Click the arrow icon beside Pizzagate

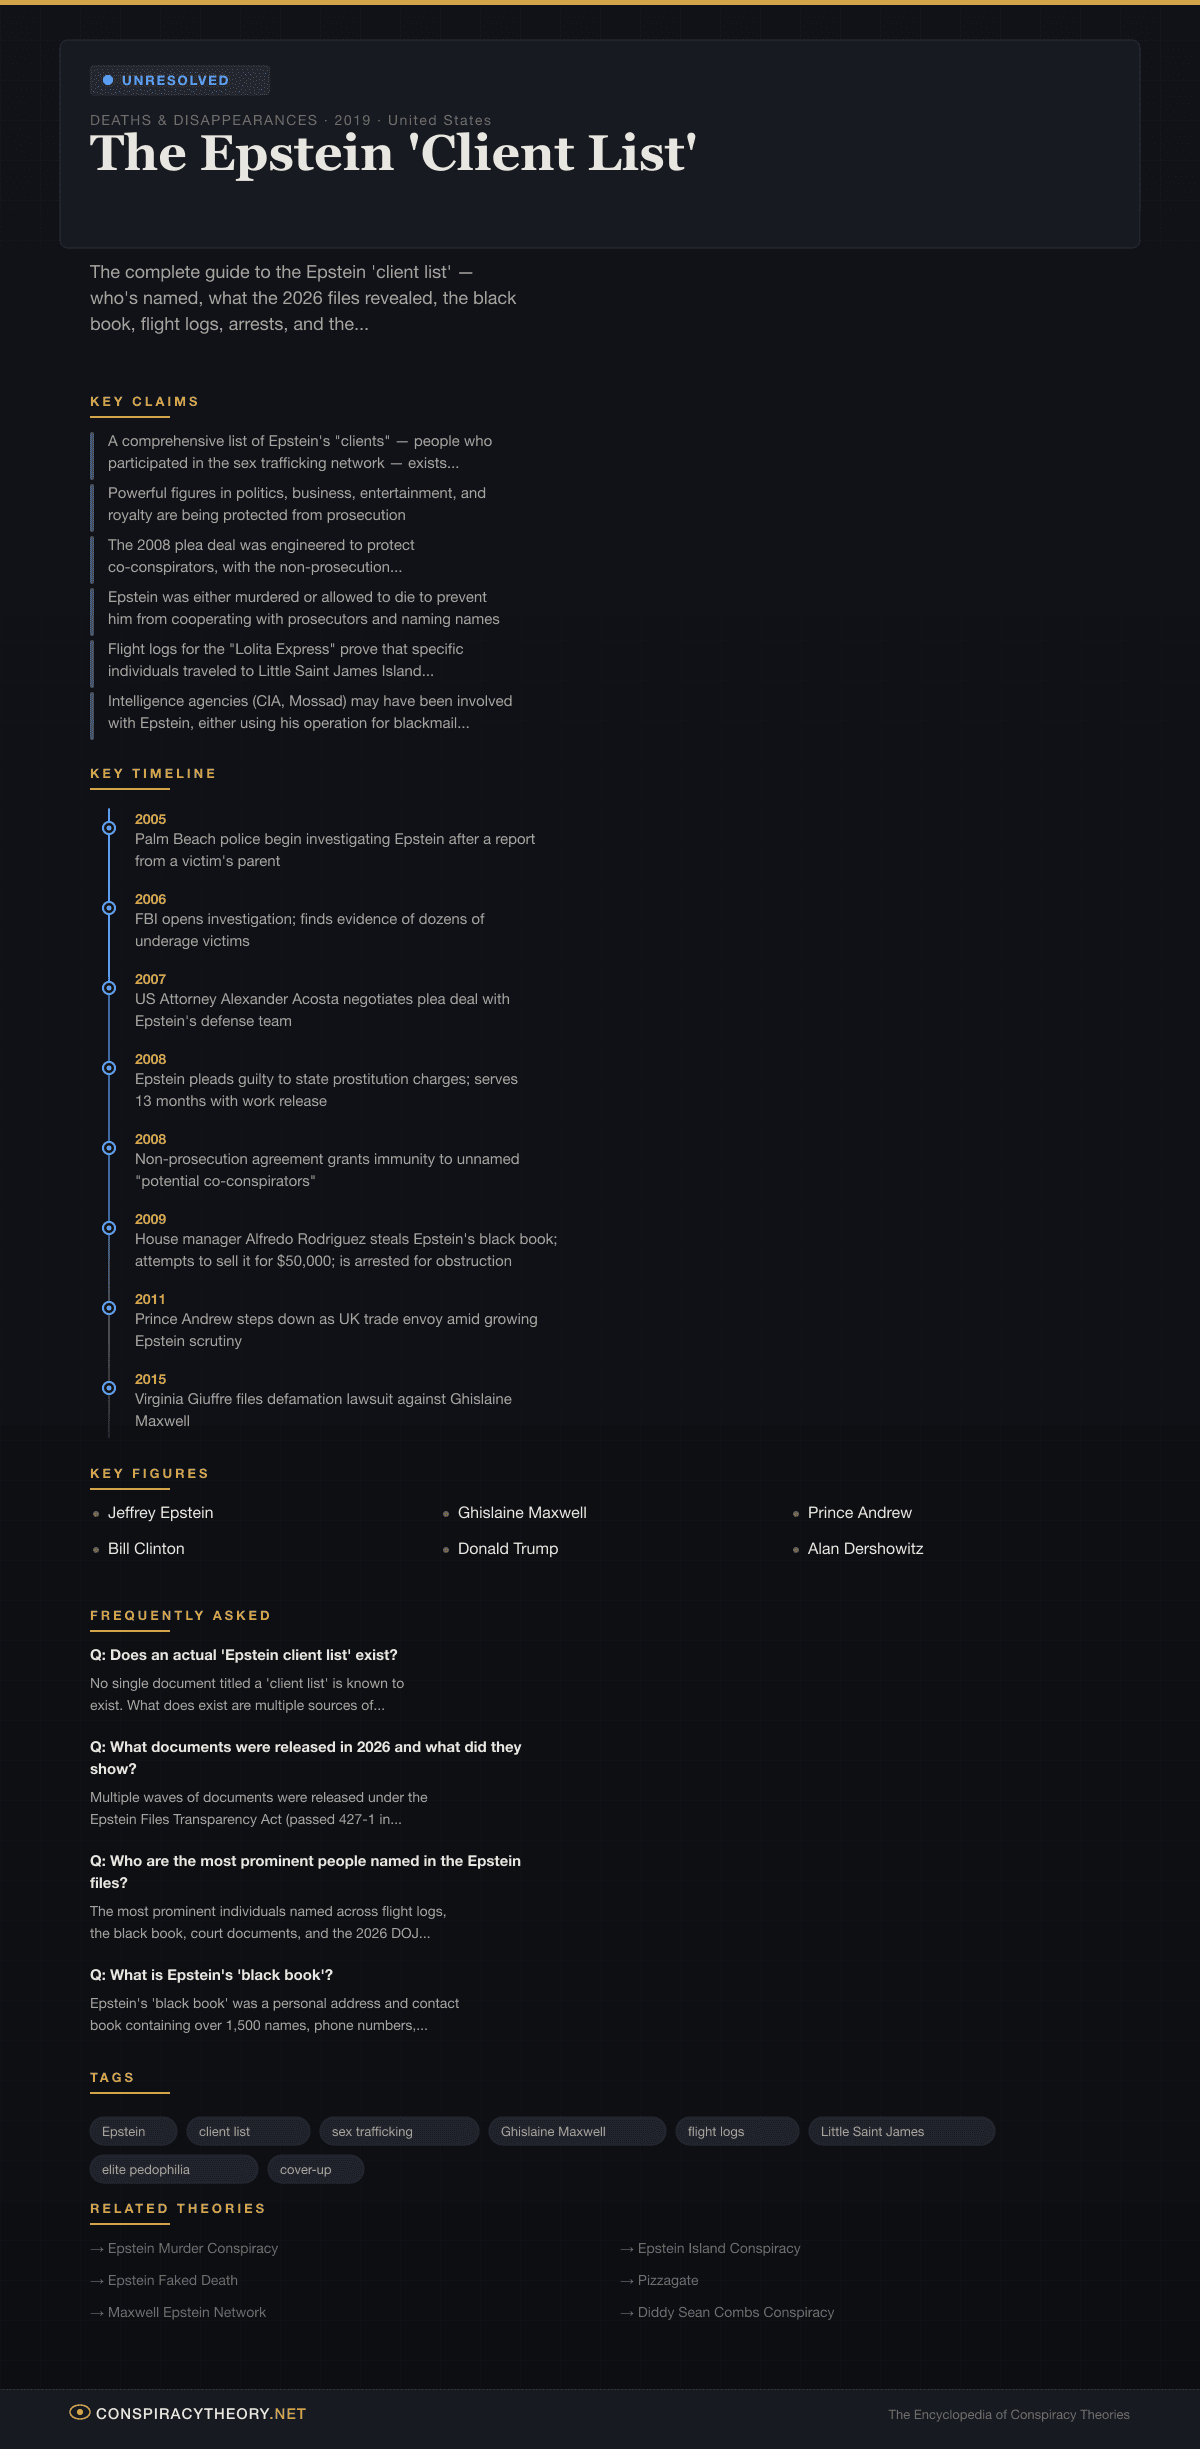click(627, 2281)
